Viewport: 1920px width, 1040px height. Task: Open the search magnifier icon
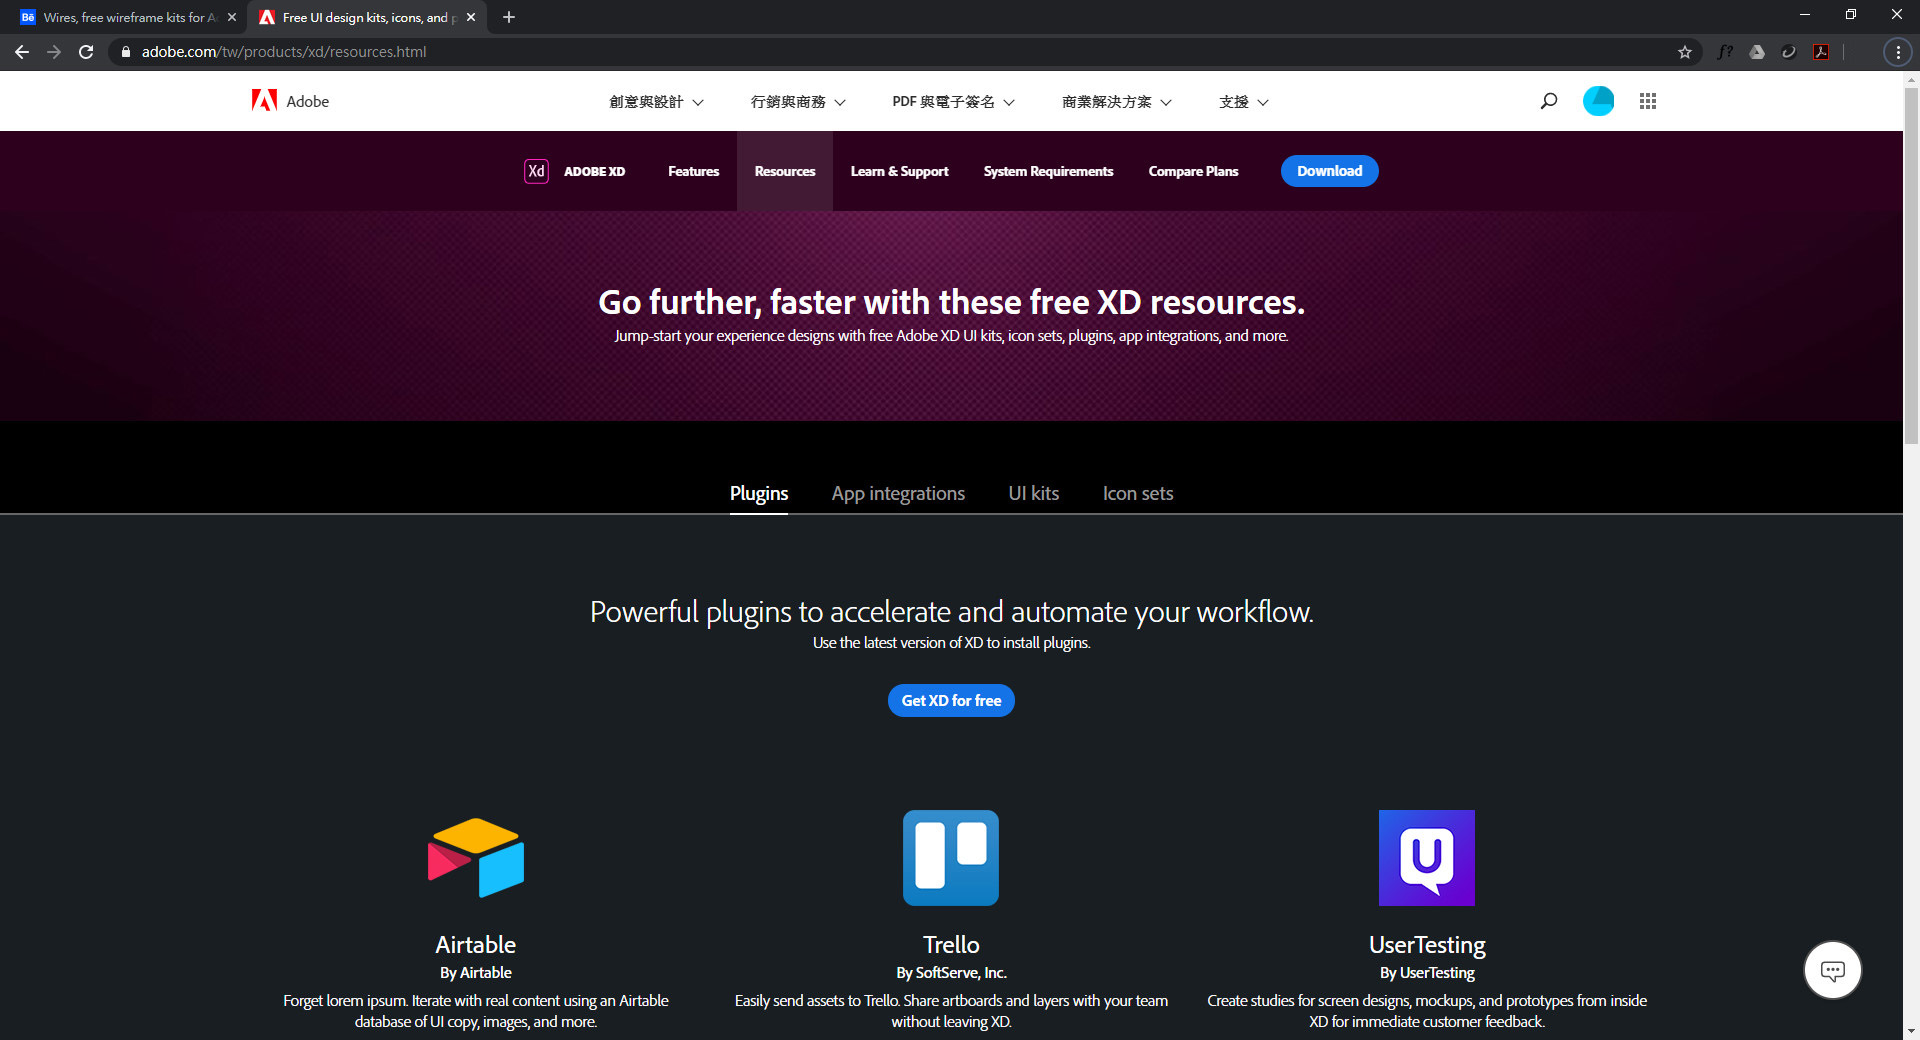[1549, 101]
